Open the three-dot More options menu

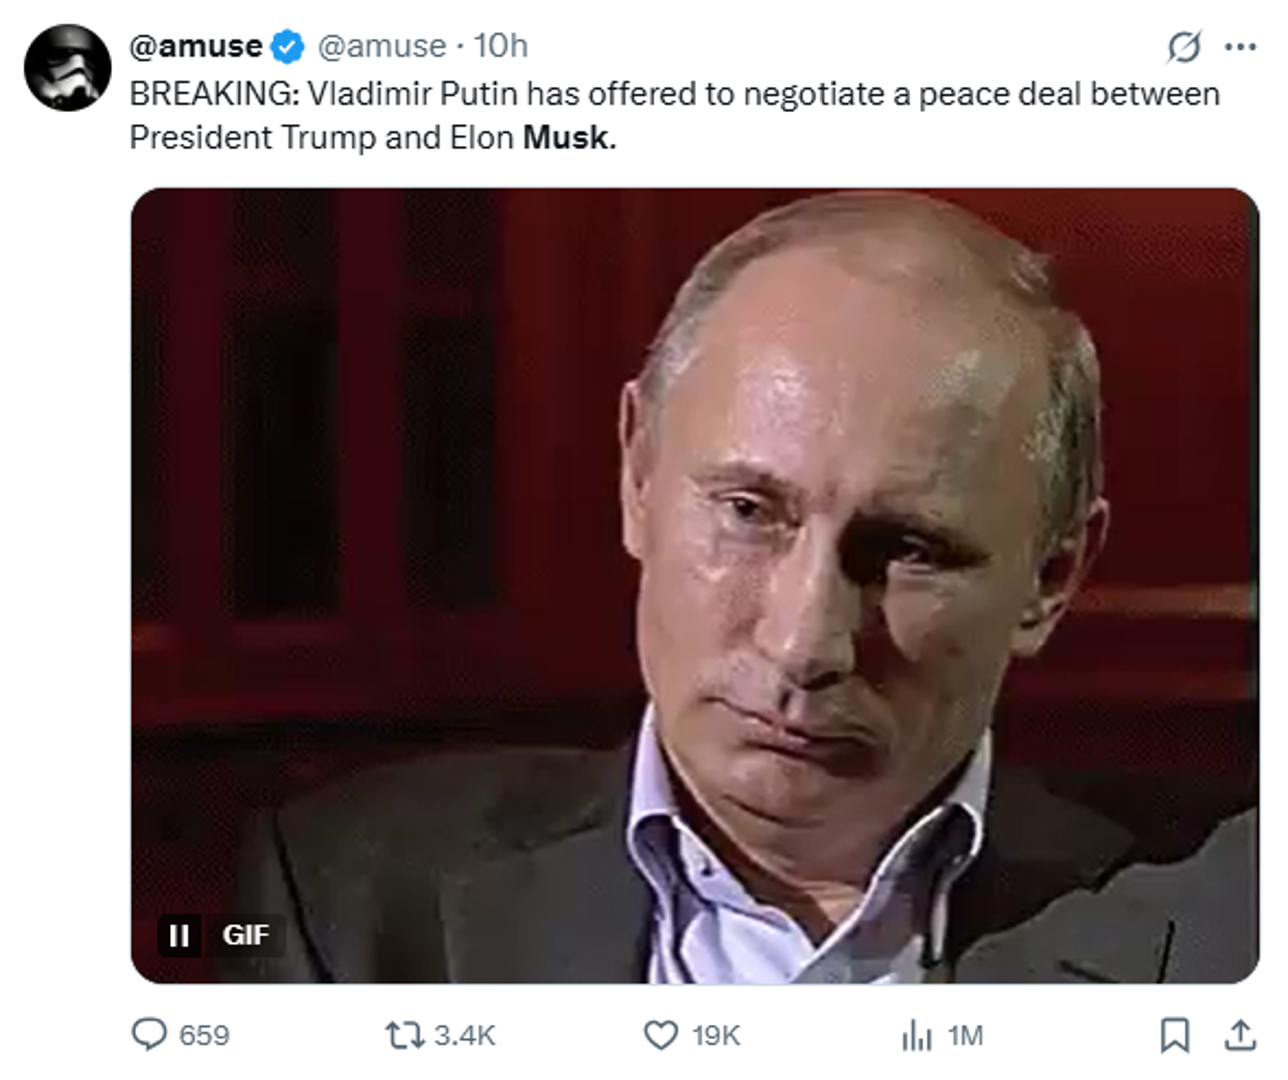(1240, 46)
